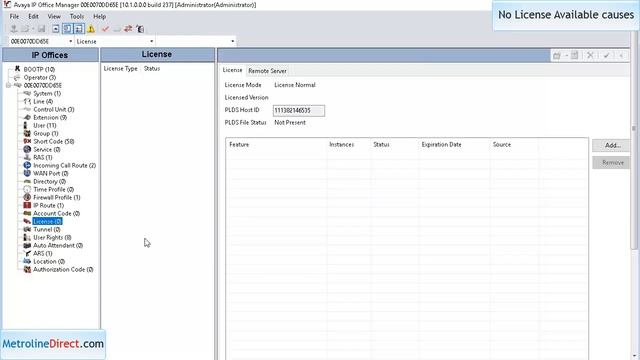
Task: Select User Rights (8) in the tree
Action: click(x=52, y=238)
